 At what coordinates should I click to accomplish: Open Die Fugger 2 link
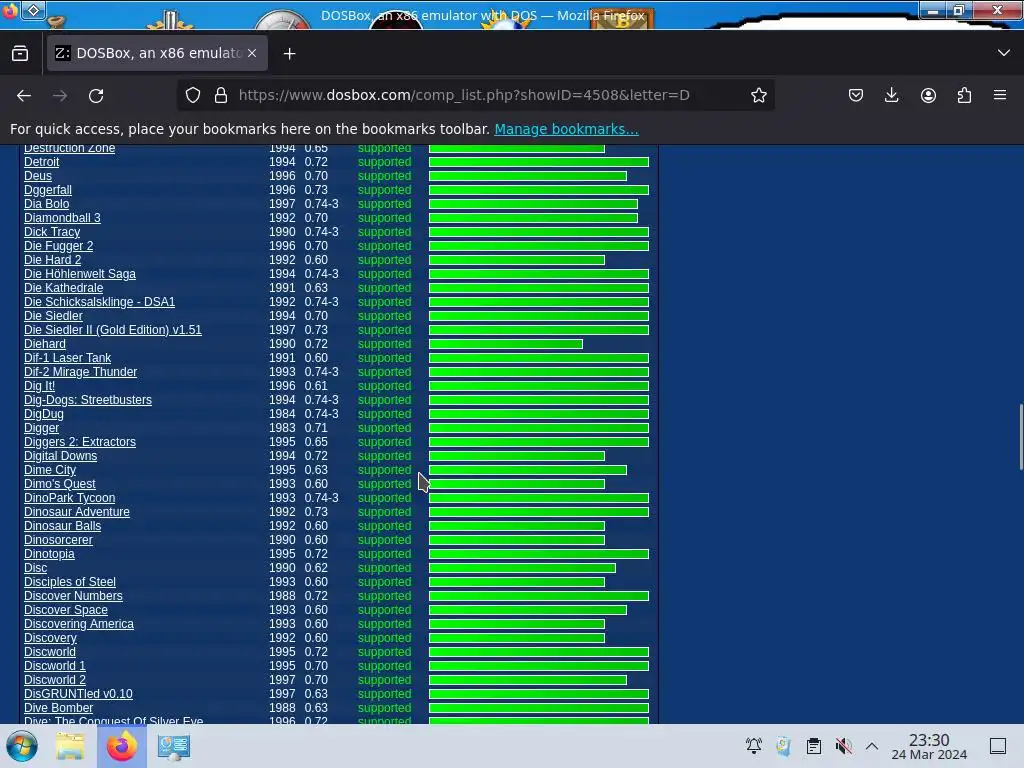pyautogui.click(x=59, y=246)
